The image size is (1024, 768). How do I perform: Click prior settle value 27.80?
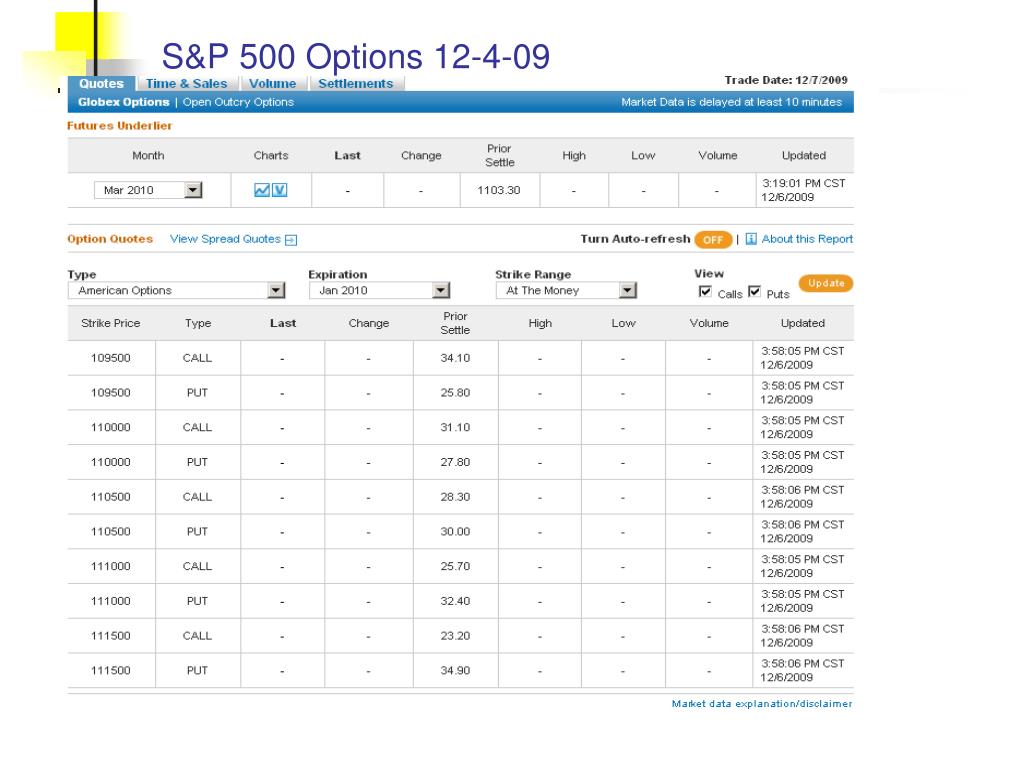tap(455, 462)
